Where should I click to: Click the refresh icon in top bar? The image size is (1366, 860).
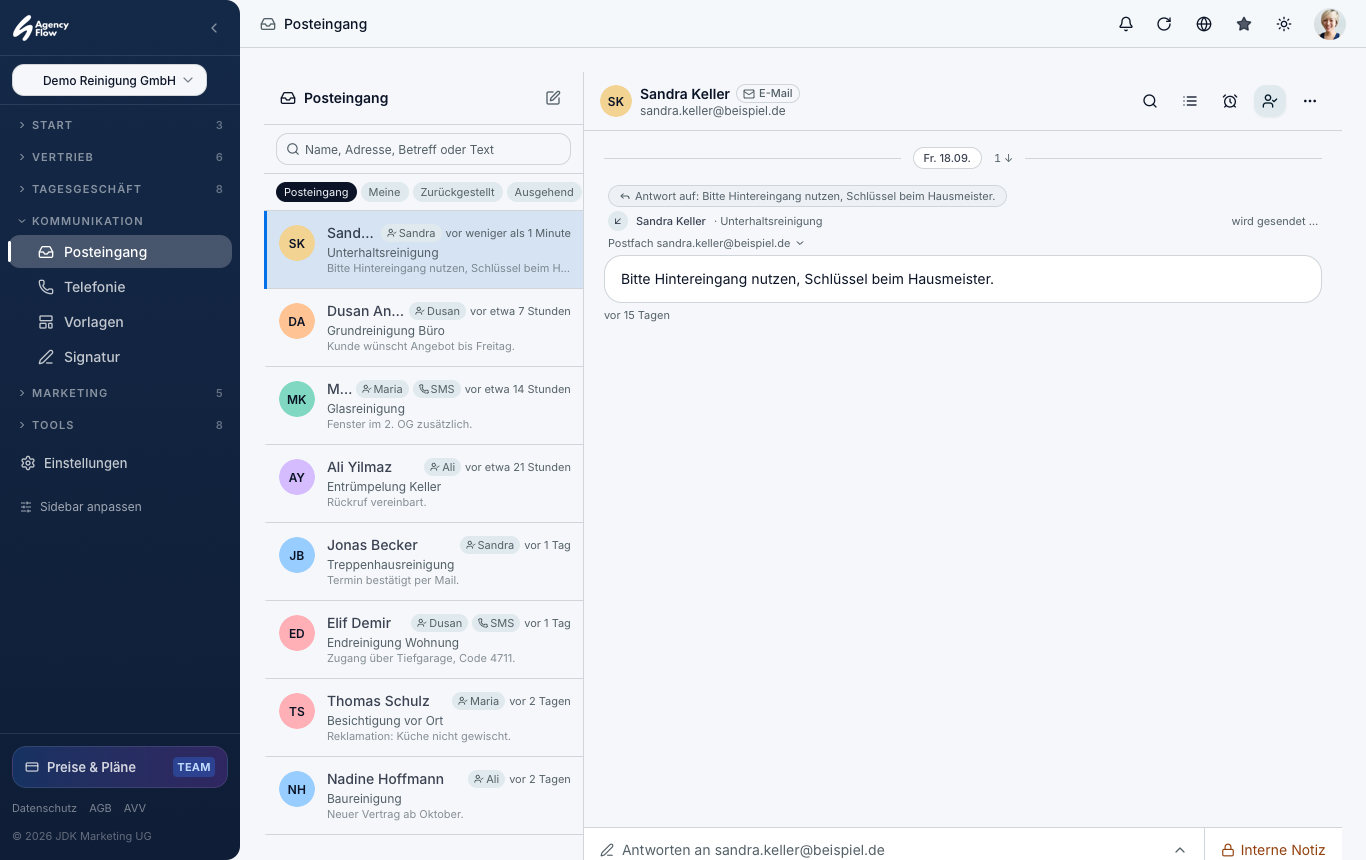click(x=1164, y=24)
